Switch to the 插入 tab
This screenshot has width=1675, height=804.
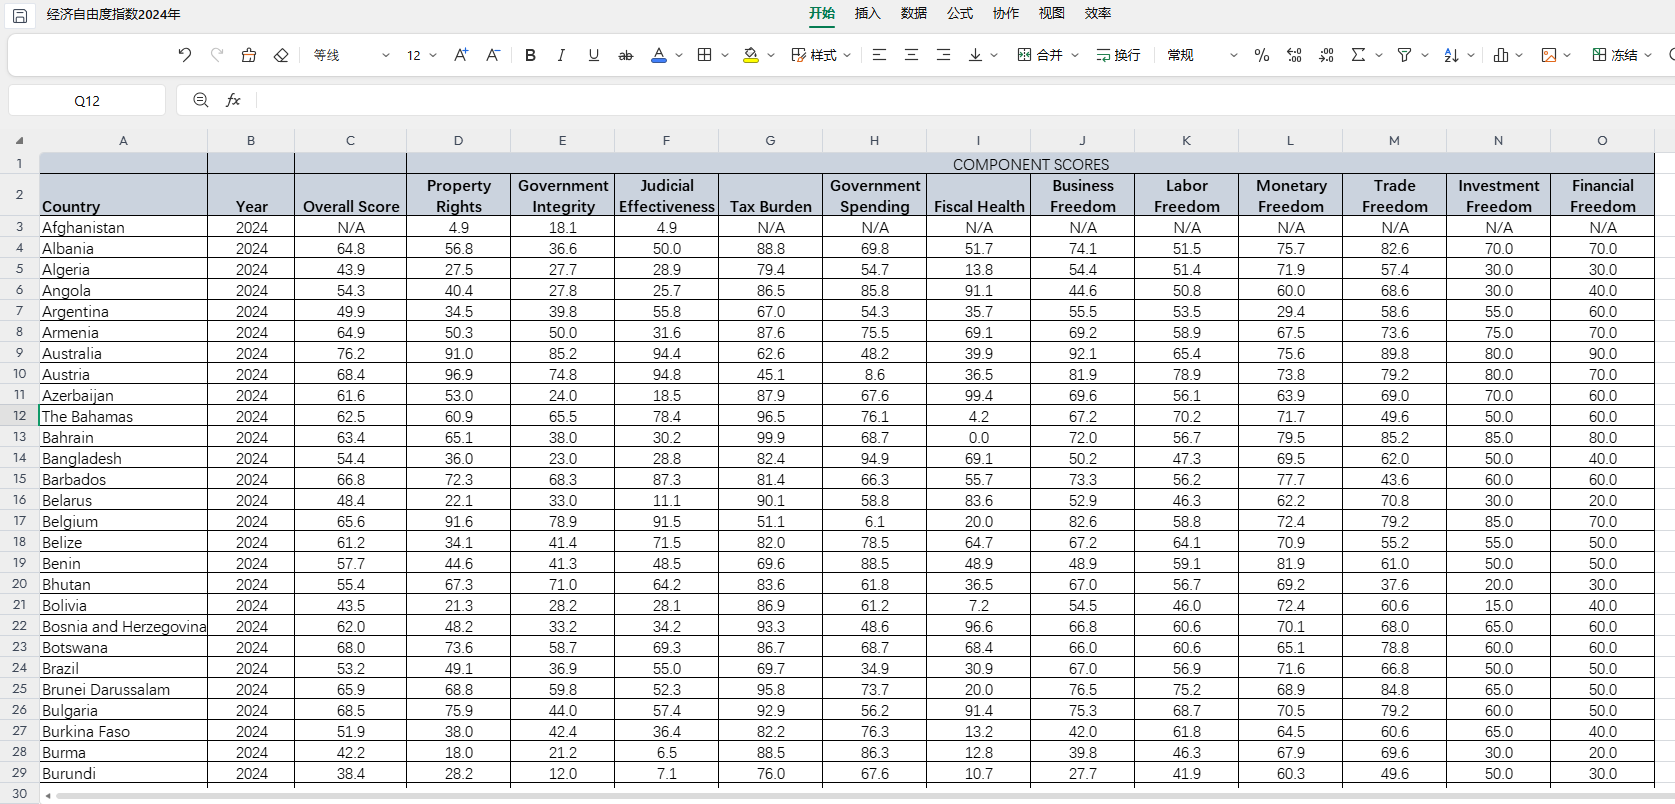click(868, 13)
